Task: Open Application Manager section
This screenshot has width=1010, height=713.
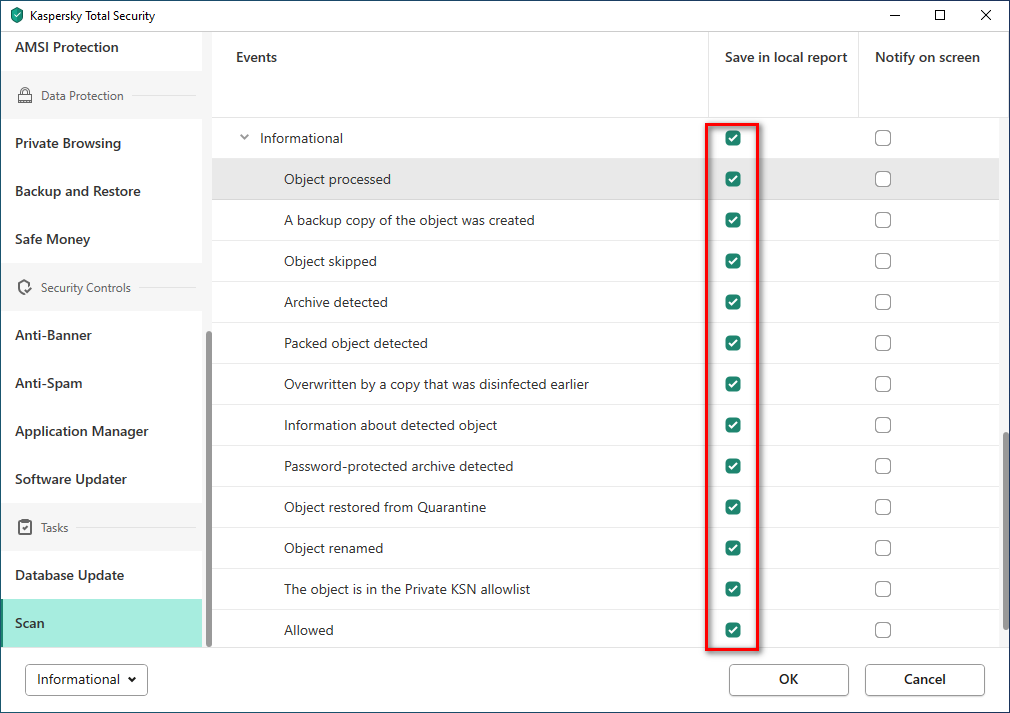Action: [x=102, y=432]
